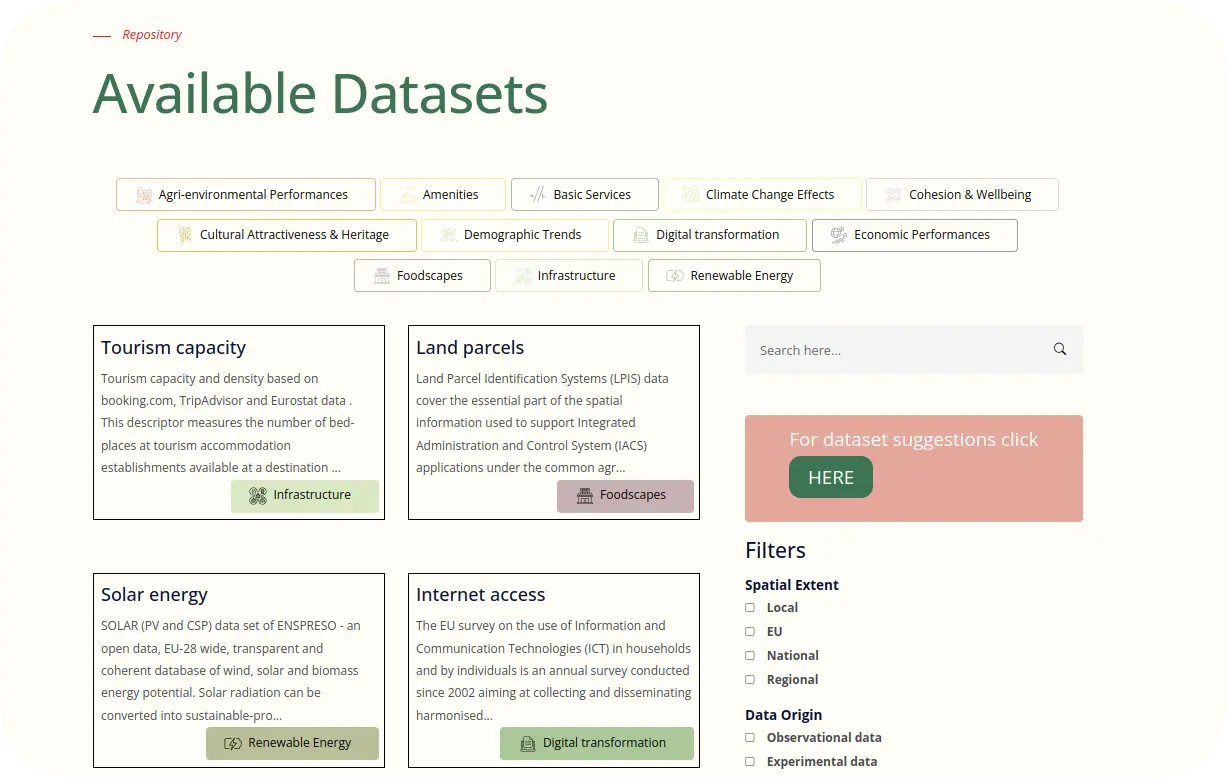The width and height of the screenshot is (1227, 778).
Task: Click the search magnifier icon
Action: click(x=1059, y=349)
